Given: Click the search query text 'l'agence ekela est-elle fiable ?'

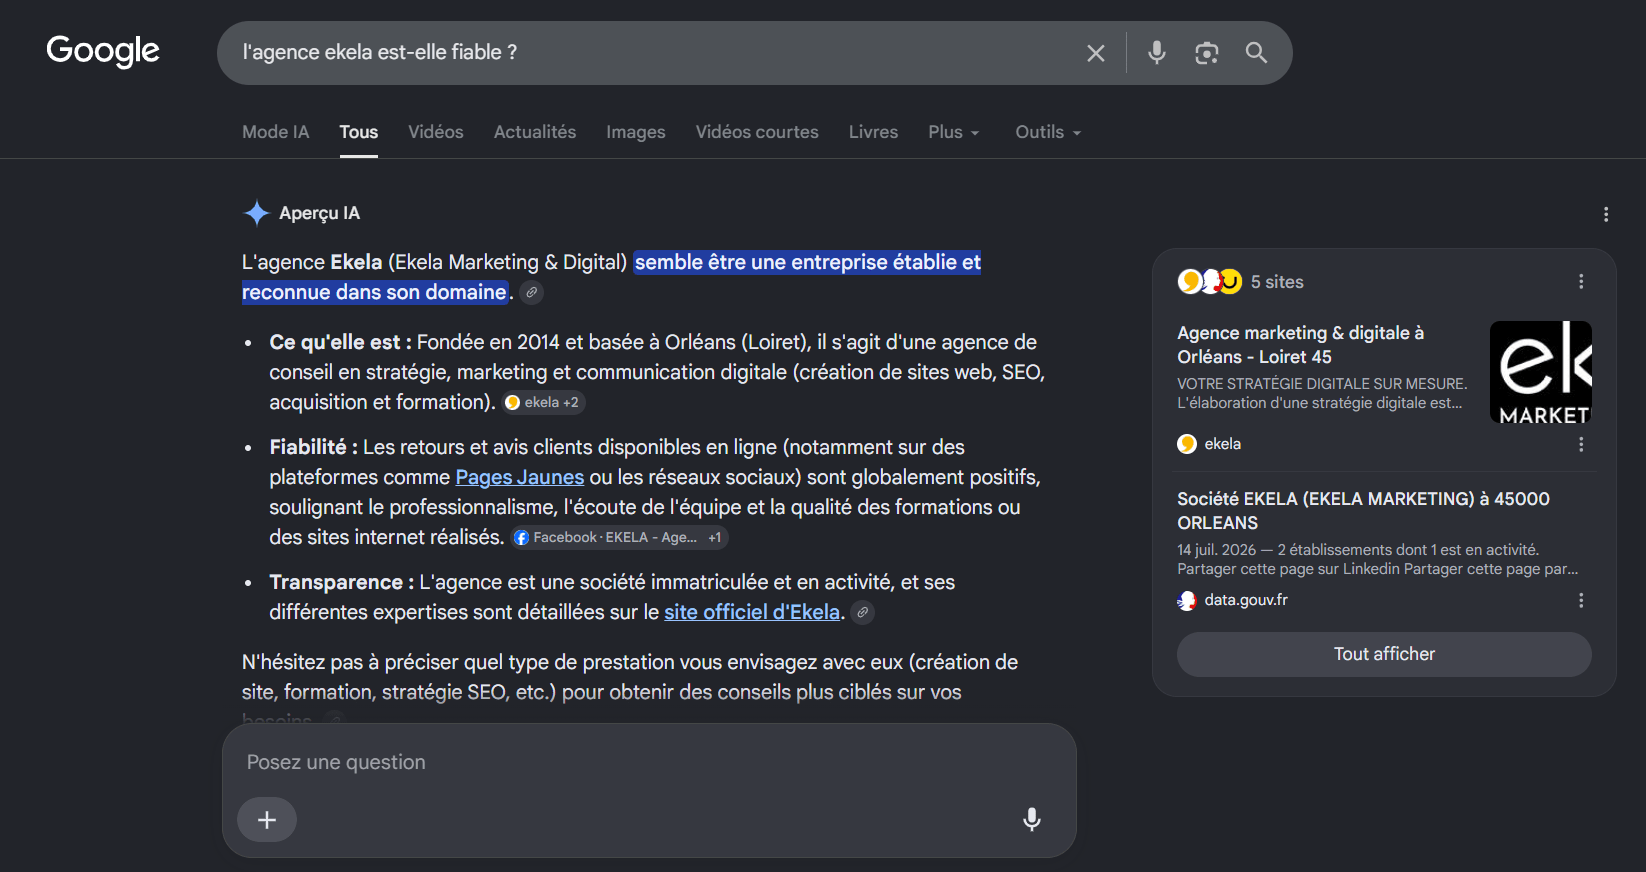Looking at the screenshot, I should coord(380,52).
